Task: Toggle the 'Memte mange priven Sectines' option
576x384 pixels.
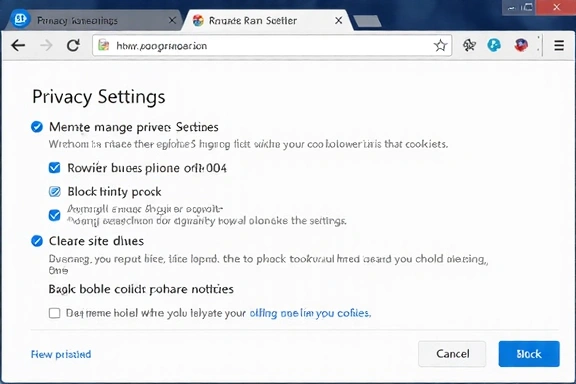Action: [37, 127]
